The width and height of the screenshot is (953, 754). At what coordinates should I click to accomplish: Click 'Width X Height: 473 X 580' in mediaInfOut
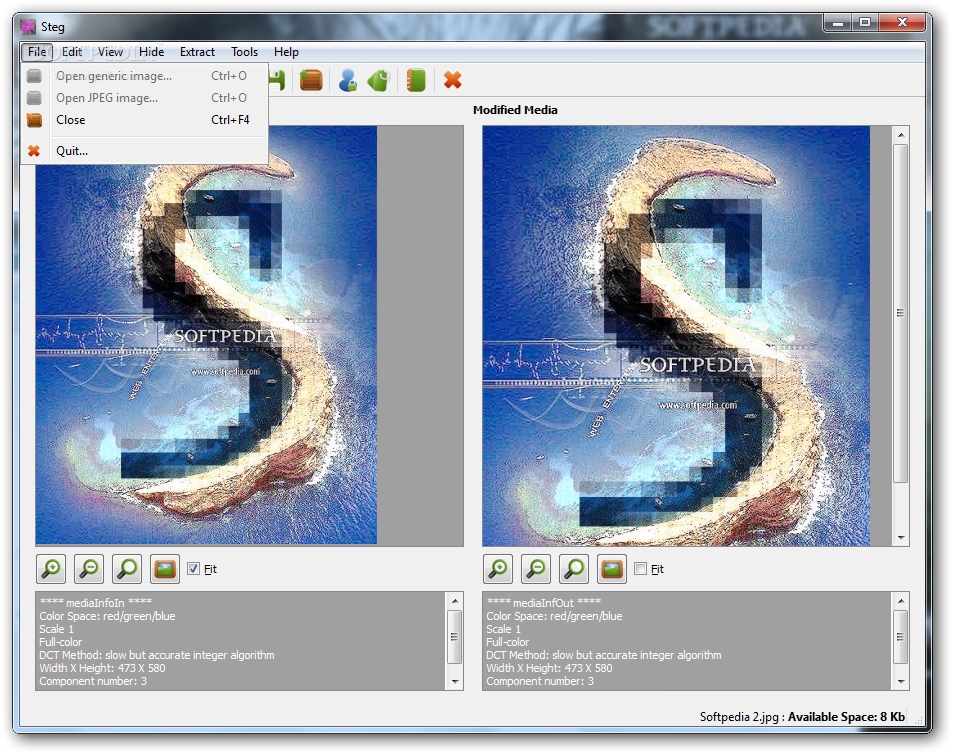click(x=549, y=668)
